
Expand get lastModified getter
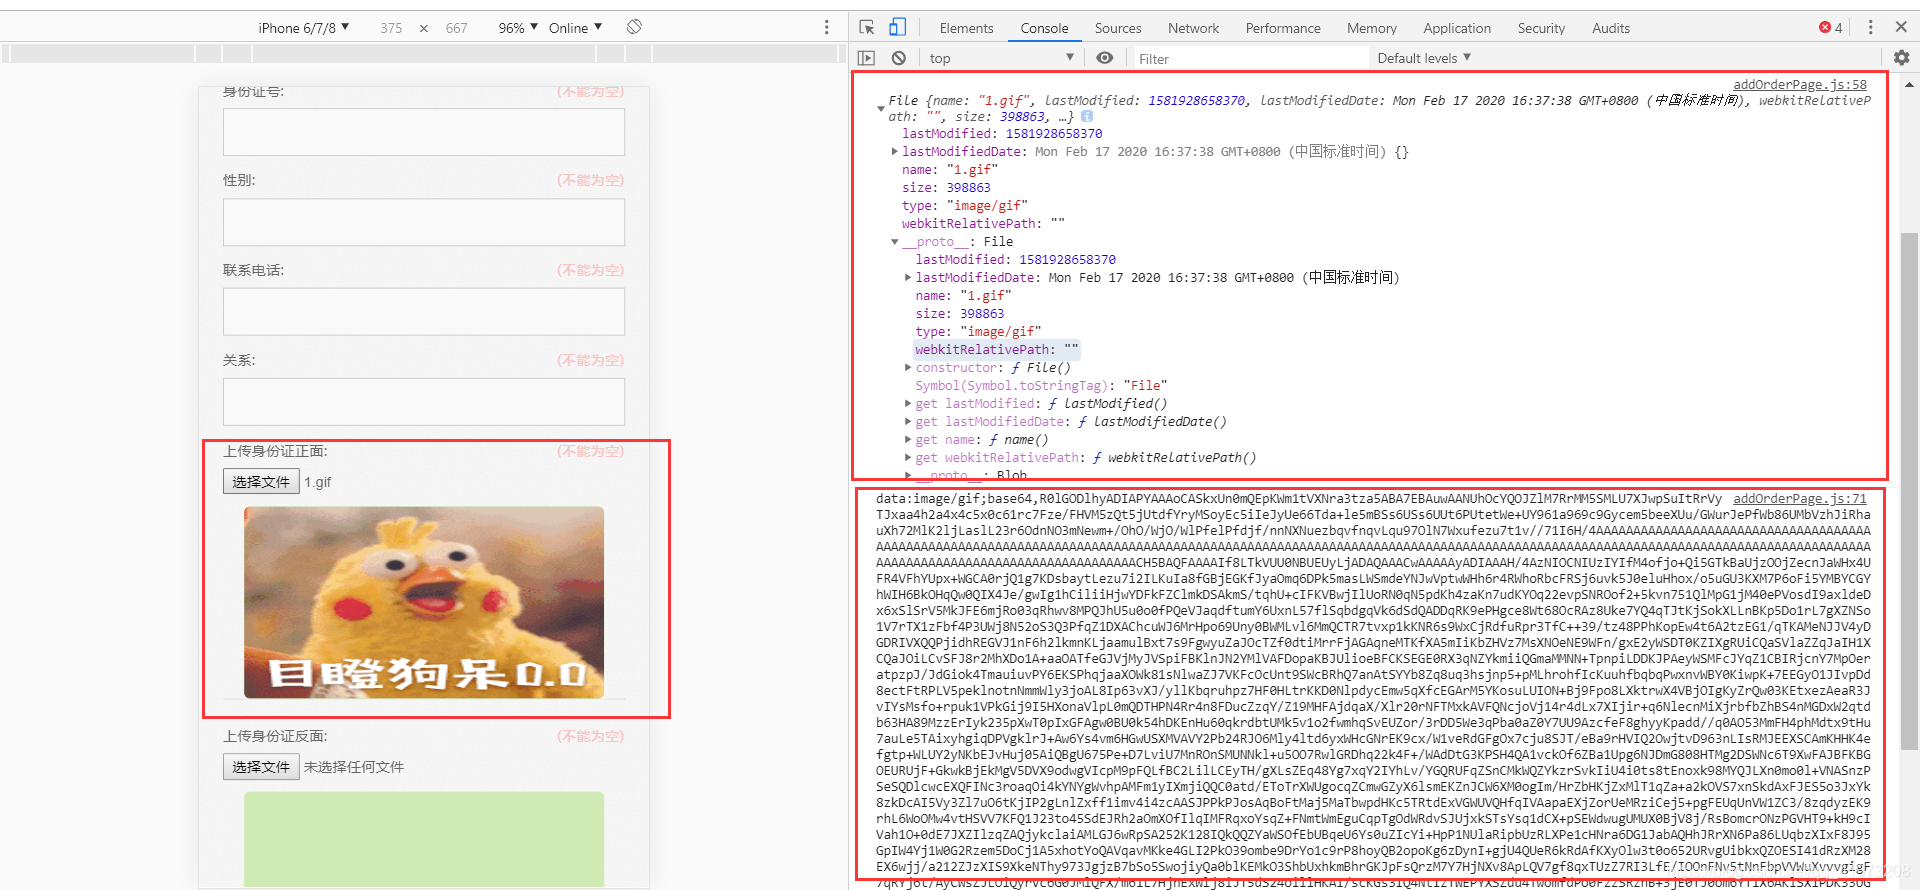908,404
